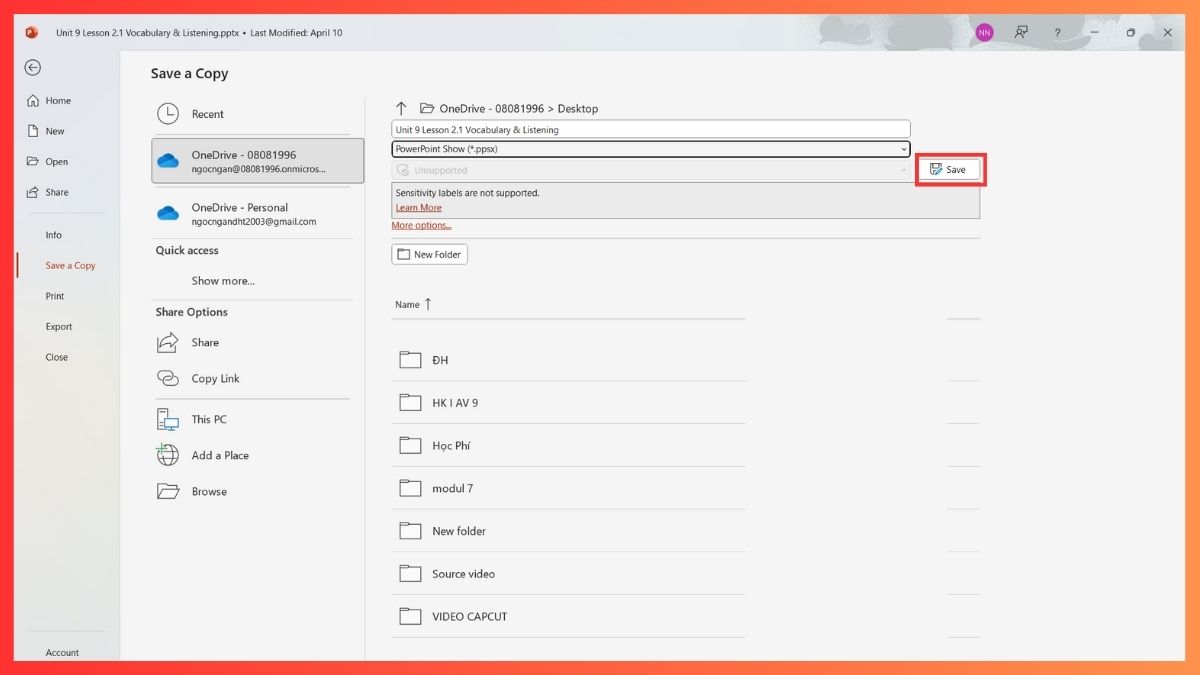Open the Learn More link
This screenshot has height=675, width=1200.
tap(418, 207)
